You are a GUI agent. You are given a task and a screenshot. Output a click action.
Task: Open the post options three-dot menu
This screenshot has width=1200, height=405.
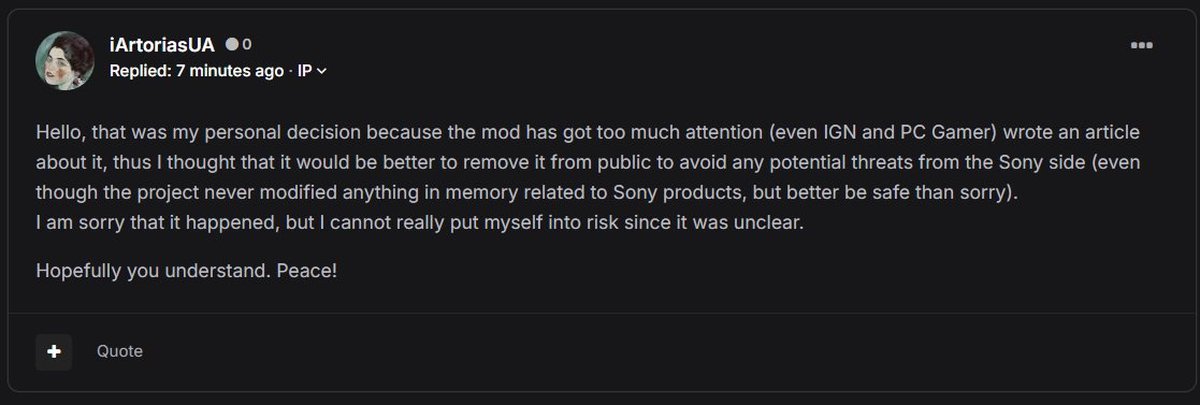1140,46
